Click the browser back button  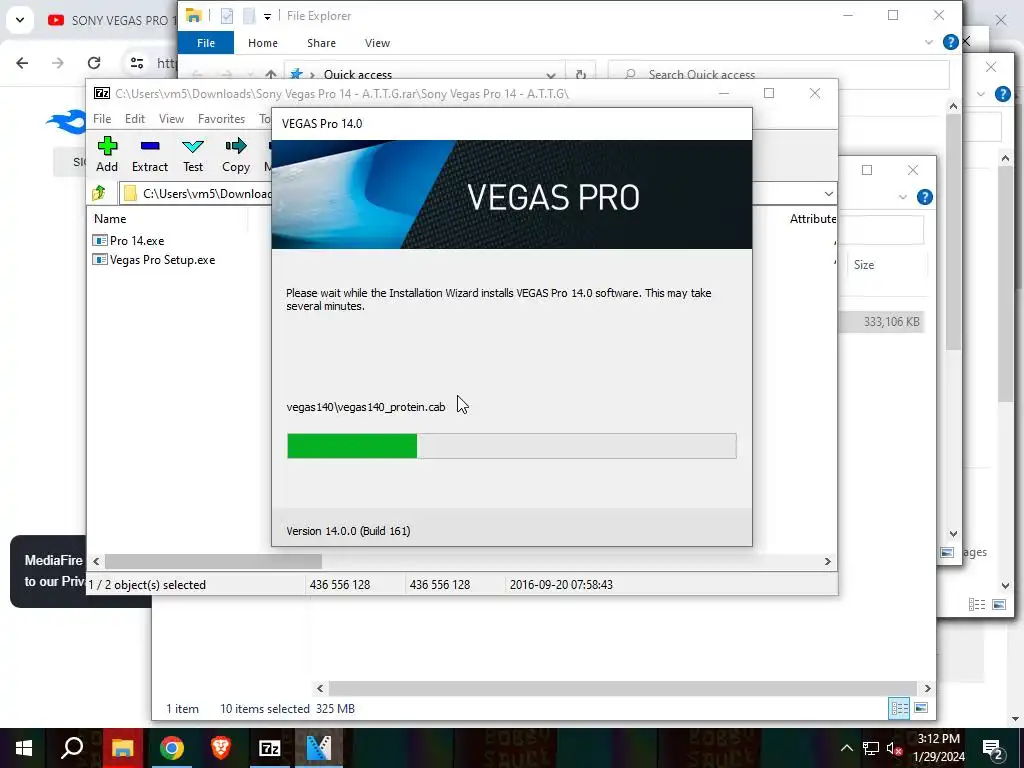[x=22, y=63]
